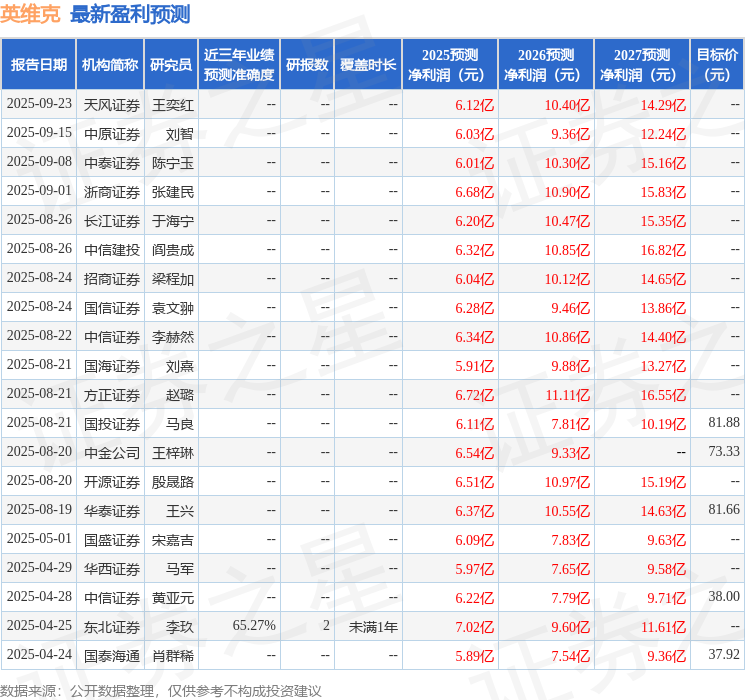Click the 最新盈利预测 heading text
The height and width of the screenshot is (700, 745).
pyautogui.click(x=130, y=14)
